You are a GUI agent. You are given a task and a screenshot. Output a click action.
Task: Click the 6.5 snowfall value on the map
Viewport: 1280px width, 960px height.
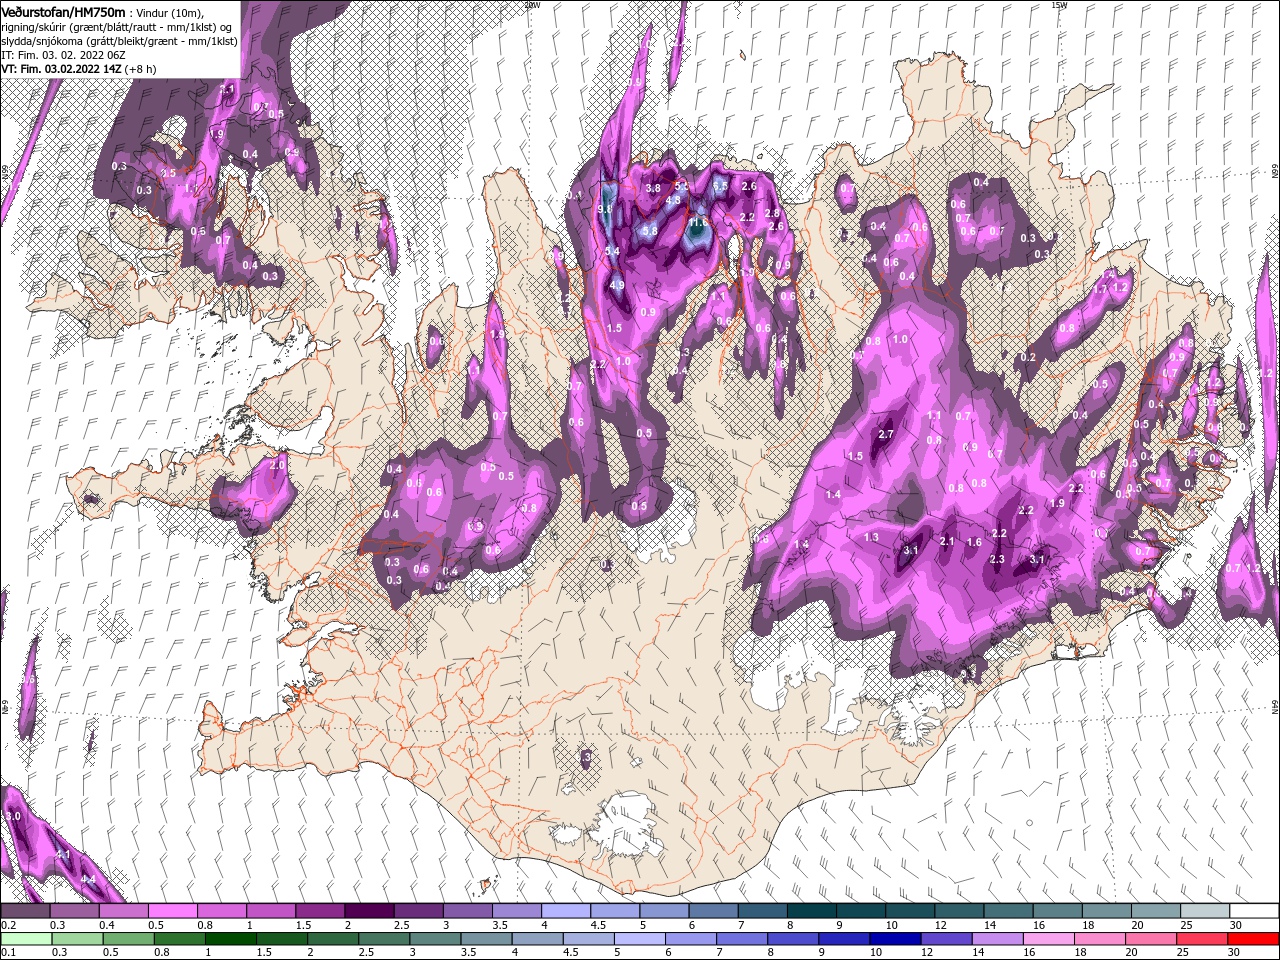[720, 185]
